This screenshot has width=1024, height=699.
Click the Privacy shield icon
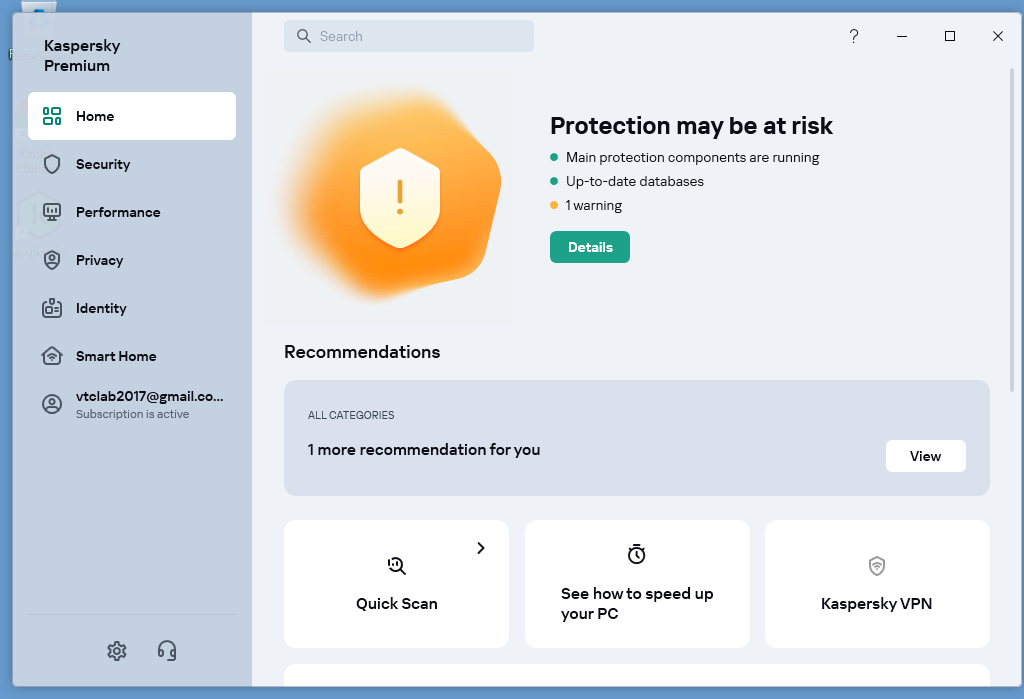coord(52,260)
